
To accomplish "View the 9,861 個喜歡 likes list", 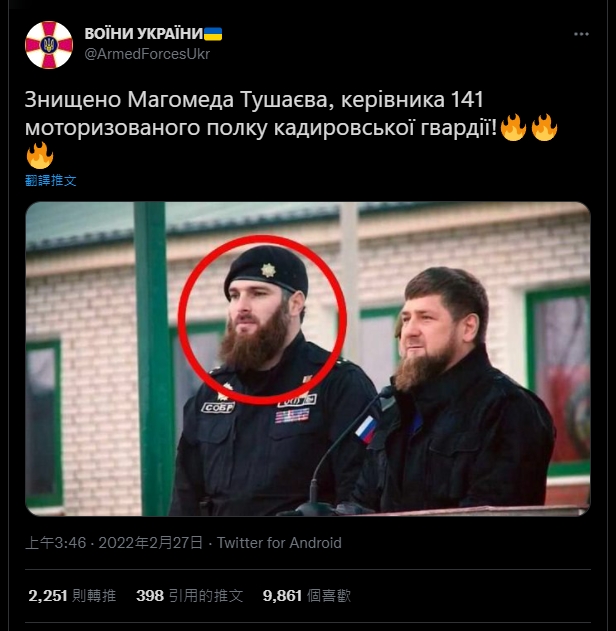I will coord(307,596).
